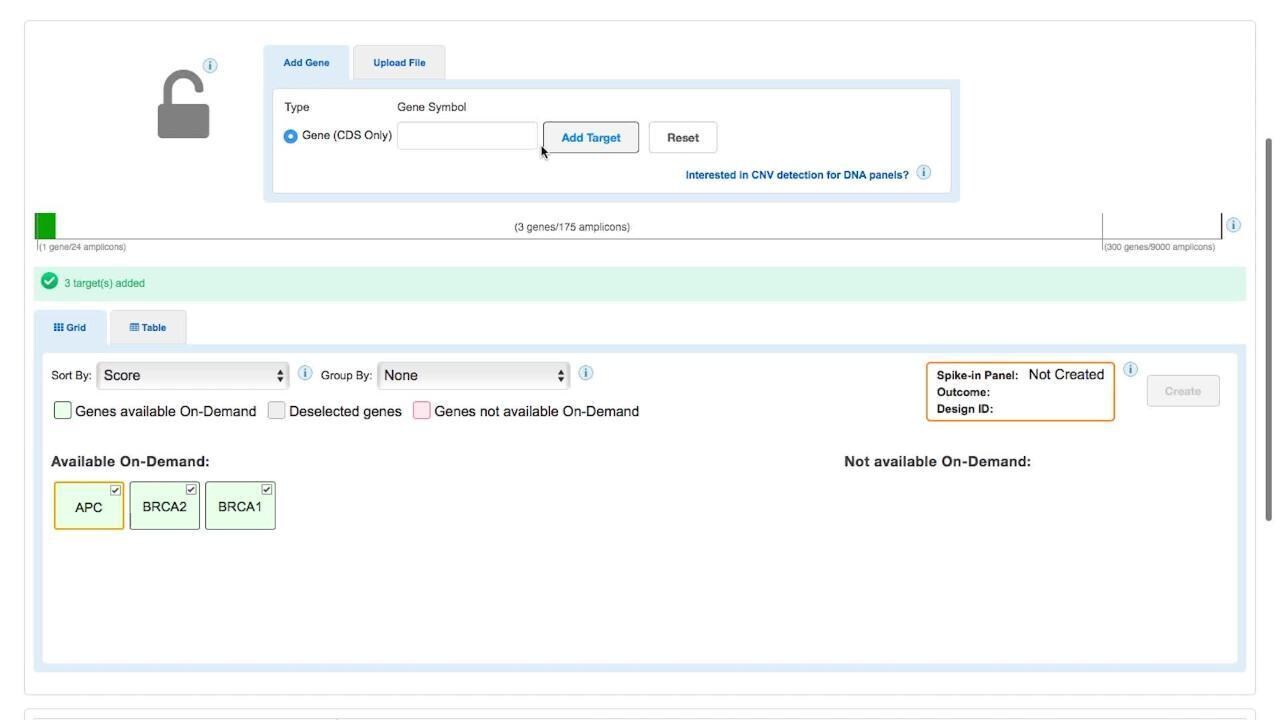Open info icon next to CNV detection link
Image resolution: width=1280 pixels, height=720 pixels.
(x=923, y=173)
